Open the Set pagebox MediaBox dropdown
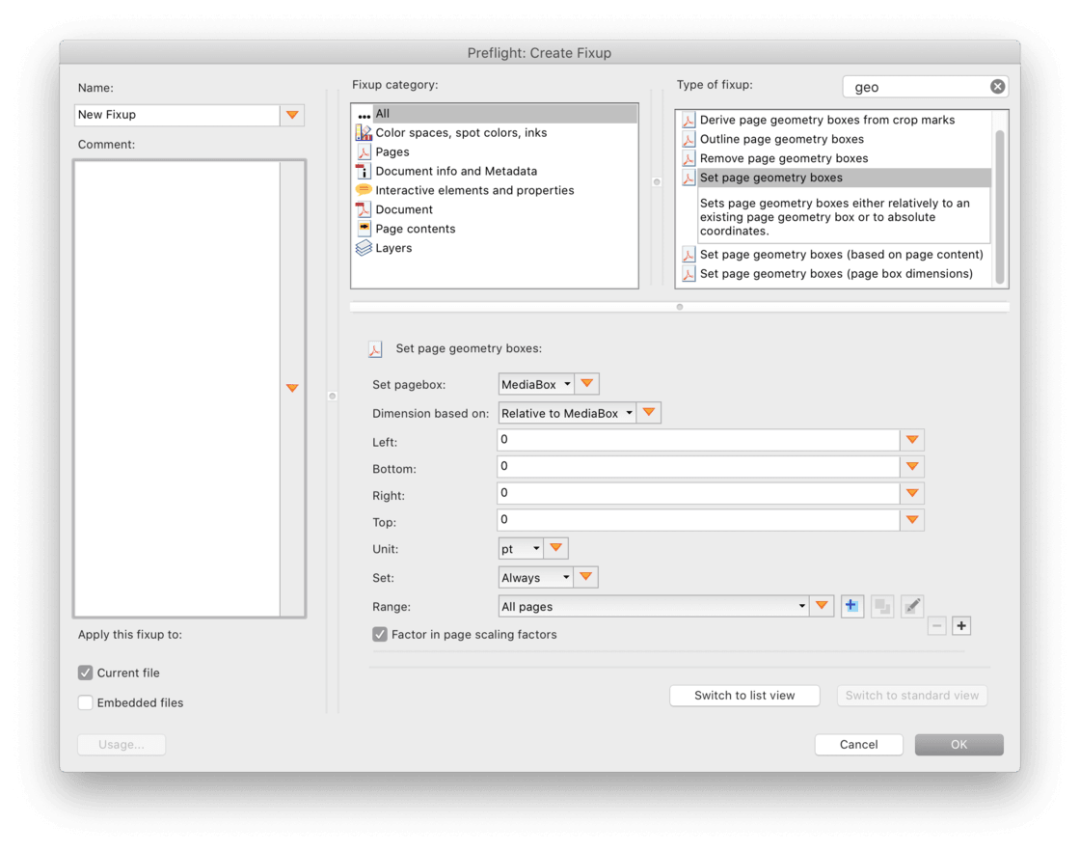The height and width of the screenshot is (851, 1080). (x=536, y=384)
